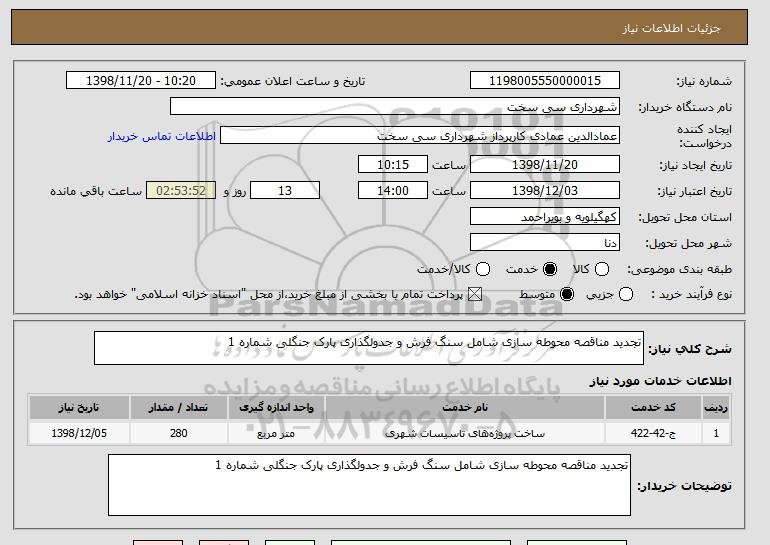Click the creation date field 1398/11/20
Image resolution: width=770 pixels, height=545 pixels.
pos(545,164)
